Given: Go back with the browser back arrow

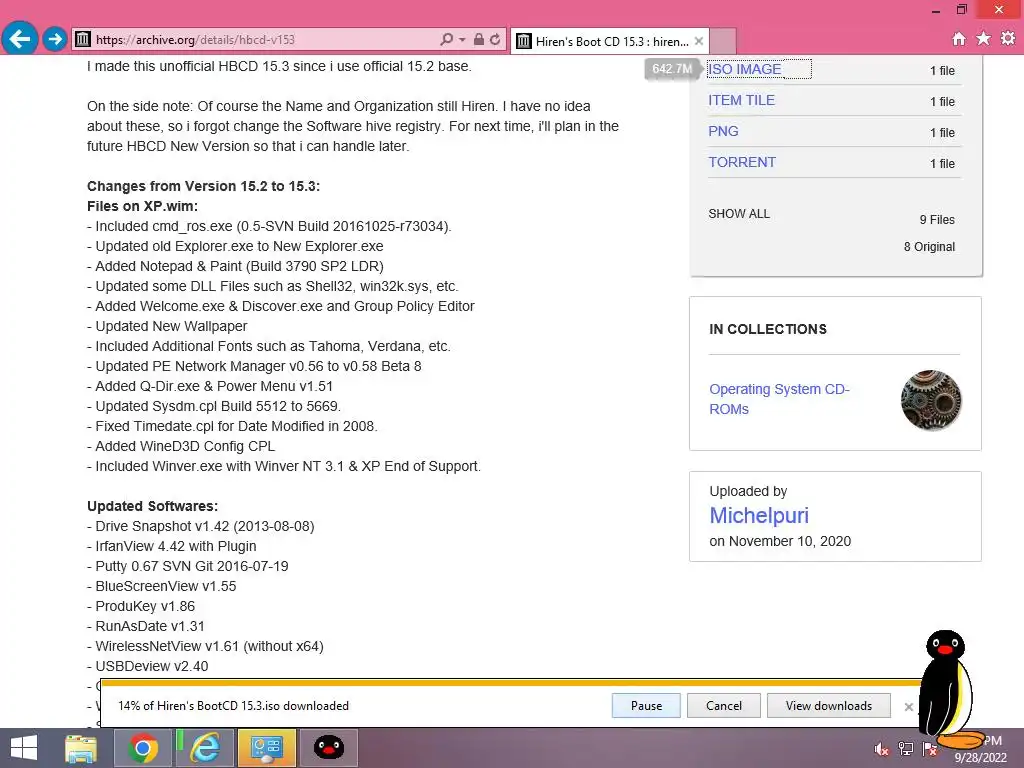Looking at the screenshot, I should point(20,39).
